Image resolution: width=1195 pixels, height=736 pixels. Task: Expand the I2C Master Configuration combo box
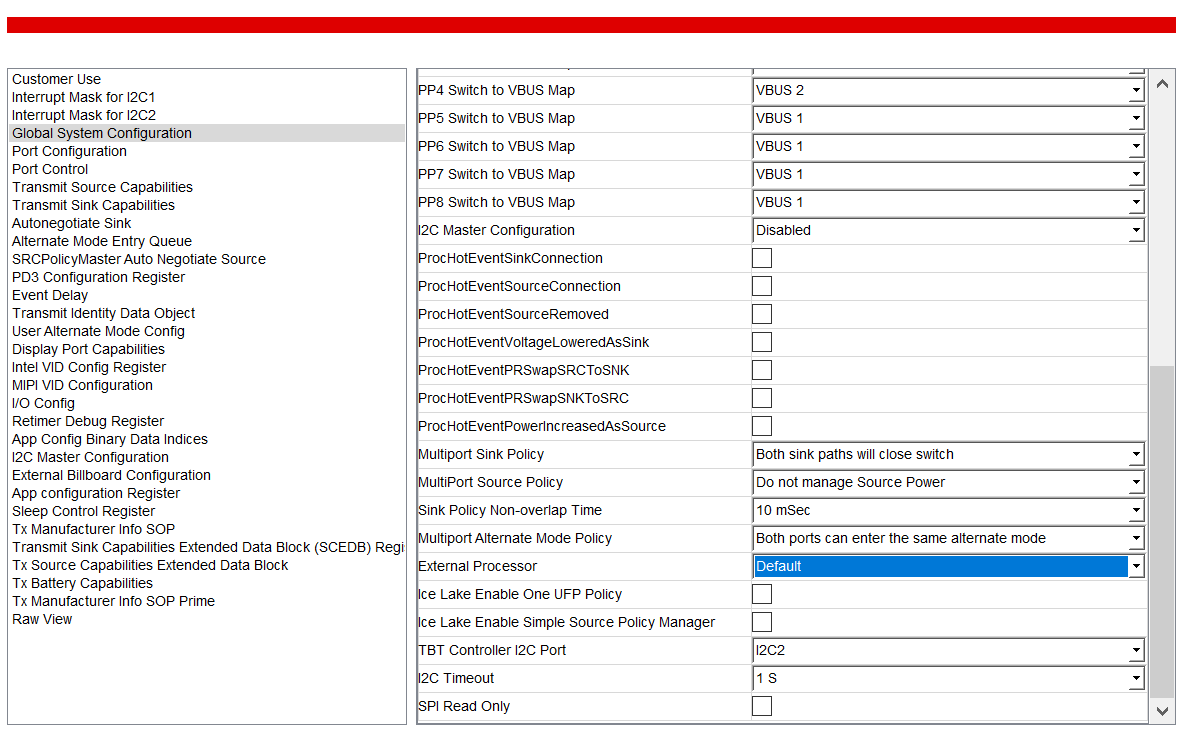click(x=948, y=230)
